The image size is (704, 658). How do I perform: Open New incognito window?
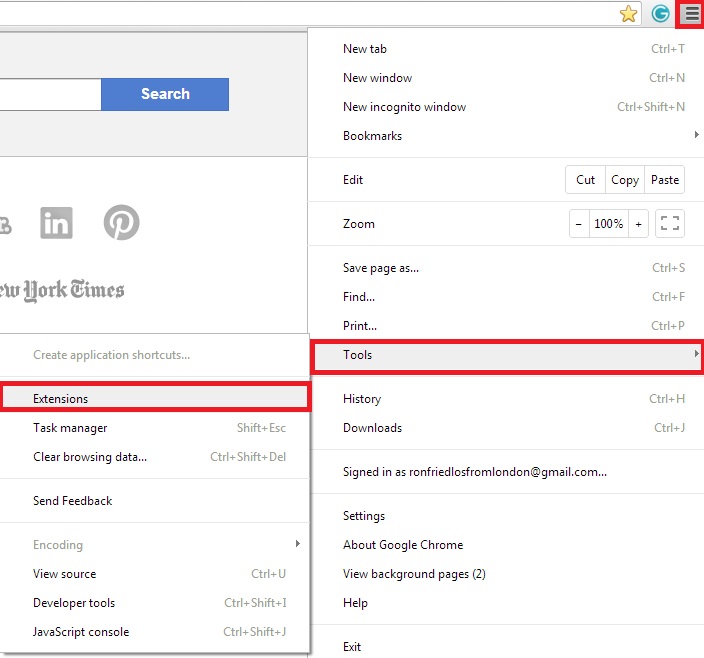[x=404, y=107]
